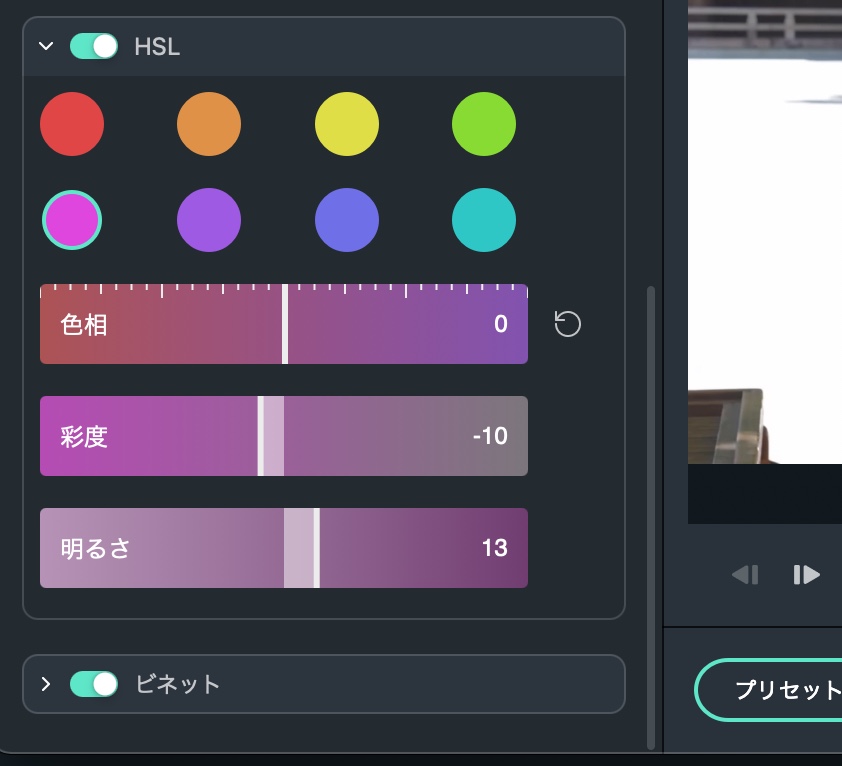Image resolution: width=842 pixels, height=766 pixels.
Task: Collapse the HSL section chevron
Action: point(46,46)
